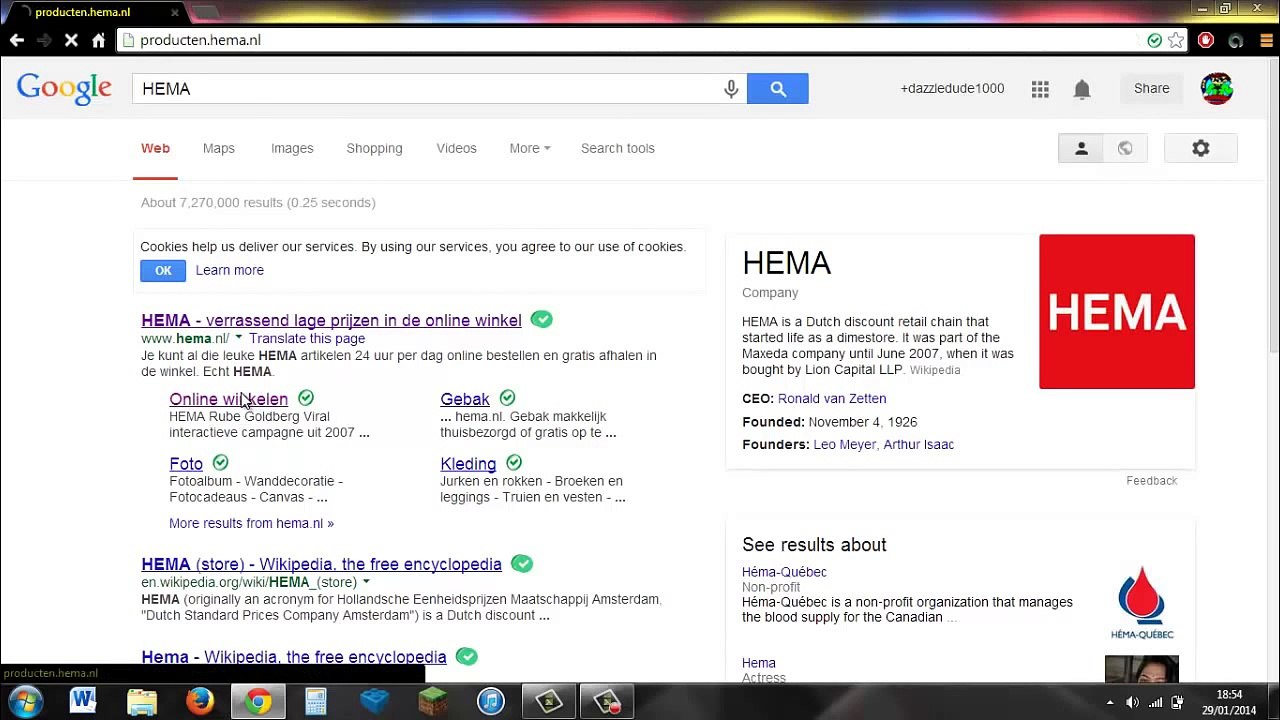Click the red HEMA logo image
The image size is (1280, 720).
click(1117, 311)
